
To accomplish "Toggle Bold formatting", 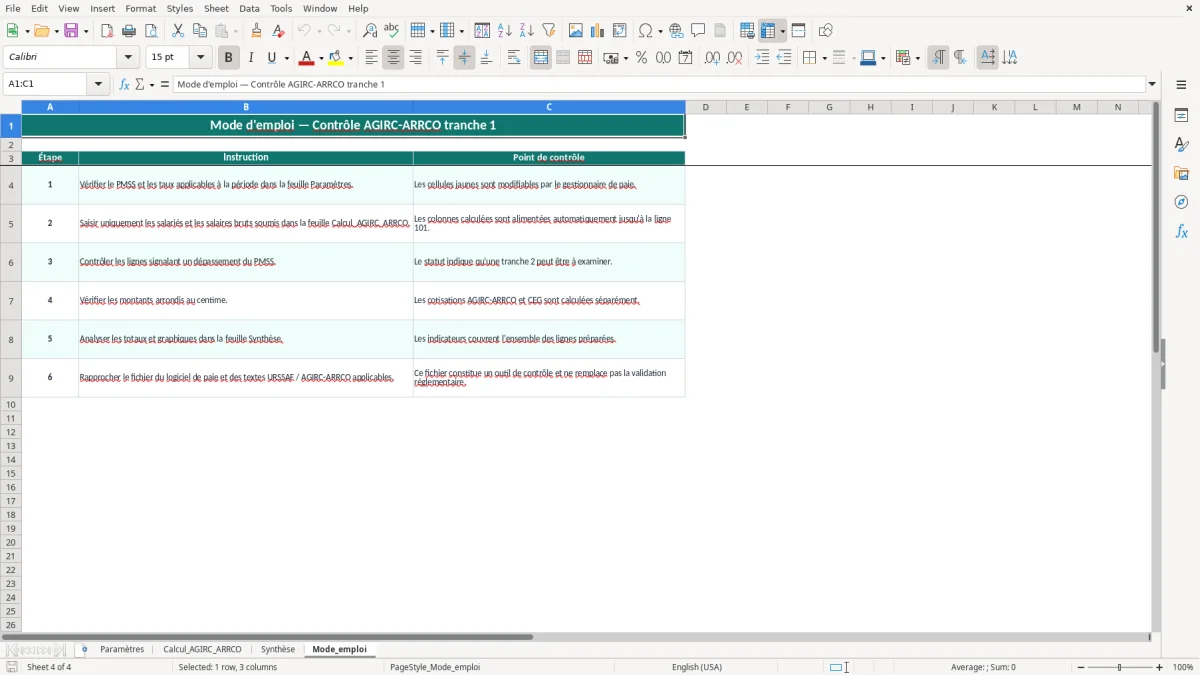I will pos(229,58).
